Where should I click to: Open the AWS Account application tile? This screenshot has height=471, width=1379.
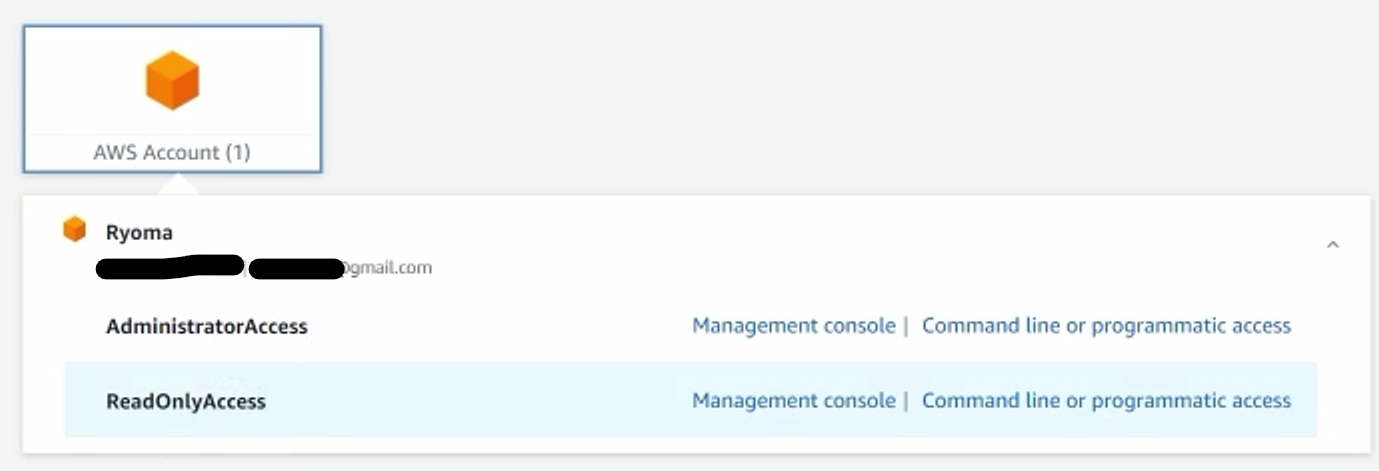[x=172, y=99]
